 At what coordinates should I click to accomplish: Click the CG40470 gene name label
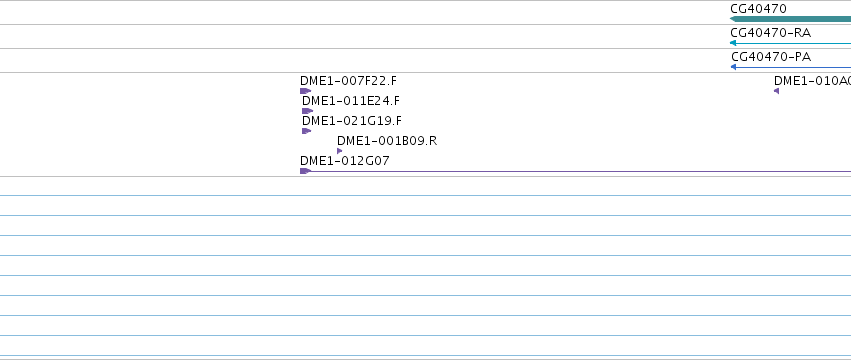pyautogui.click(x=758, y=9)
